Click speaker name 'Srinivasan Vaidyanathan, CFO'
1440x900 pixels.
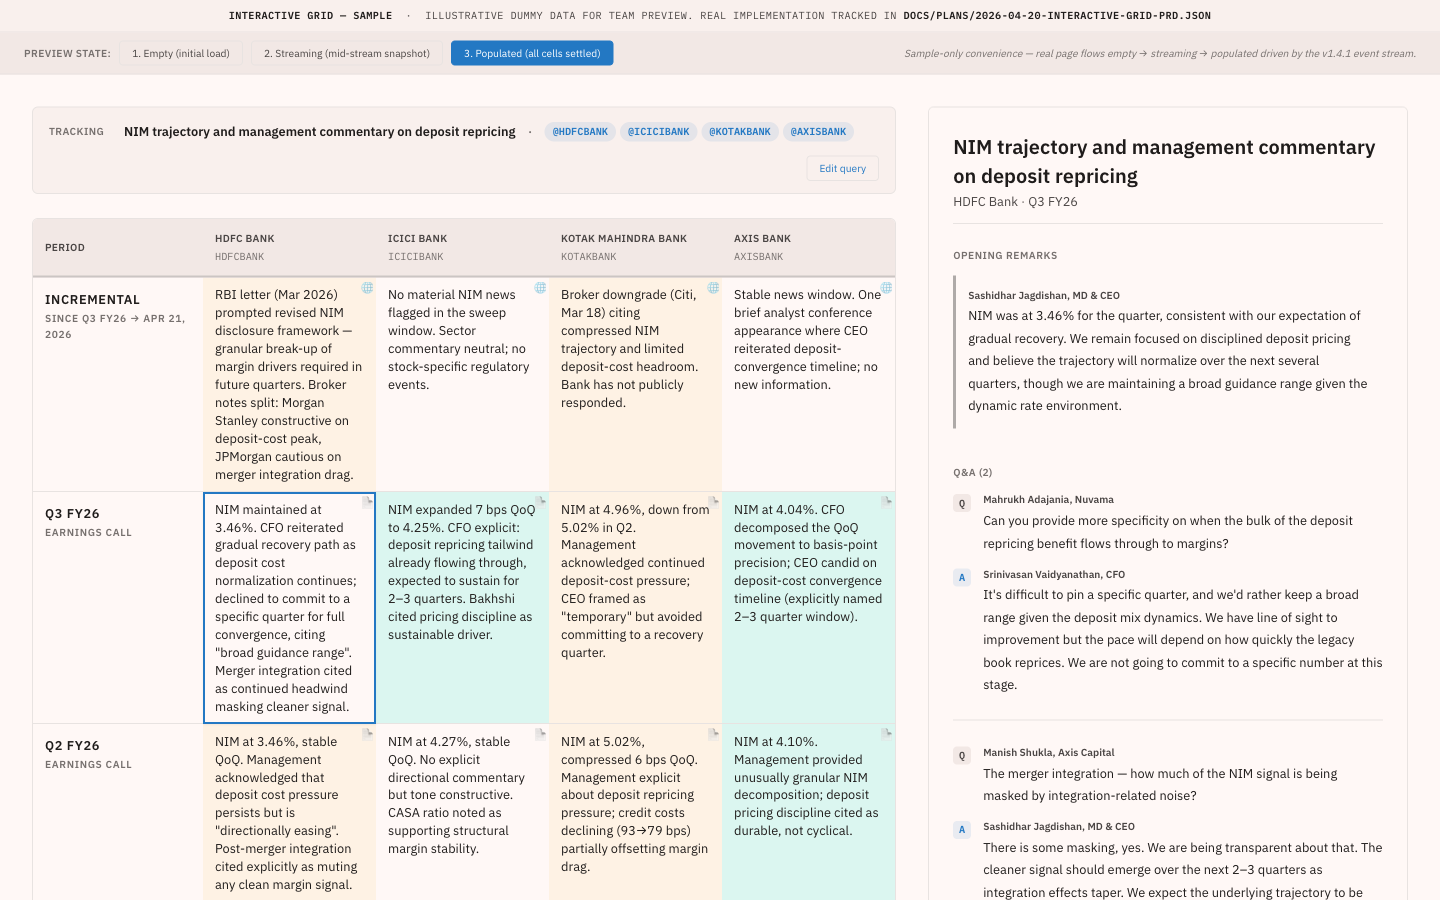1054,575
